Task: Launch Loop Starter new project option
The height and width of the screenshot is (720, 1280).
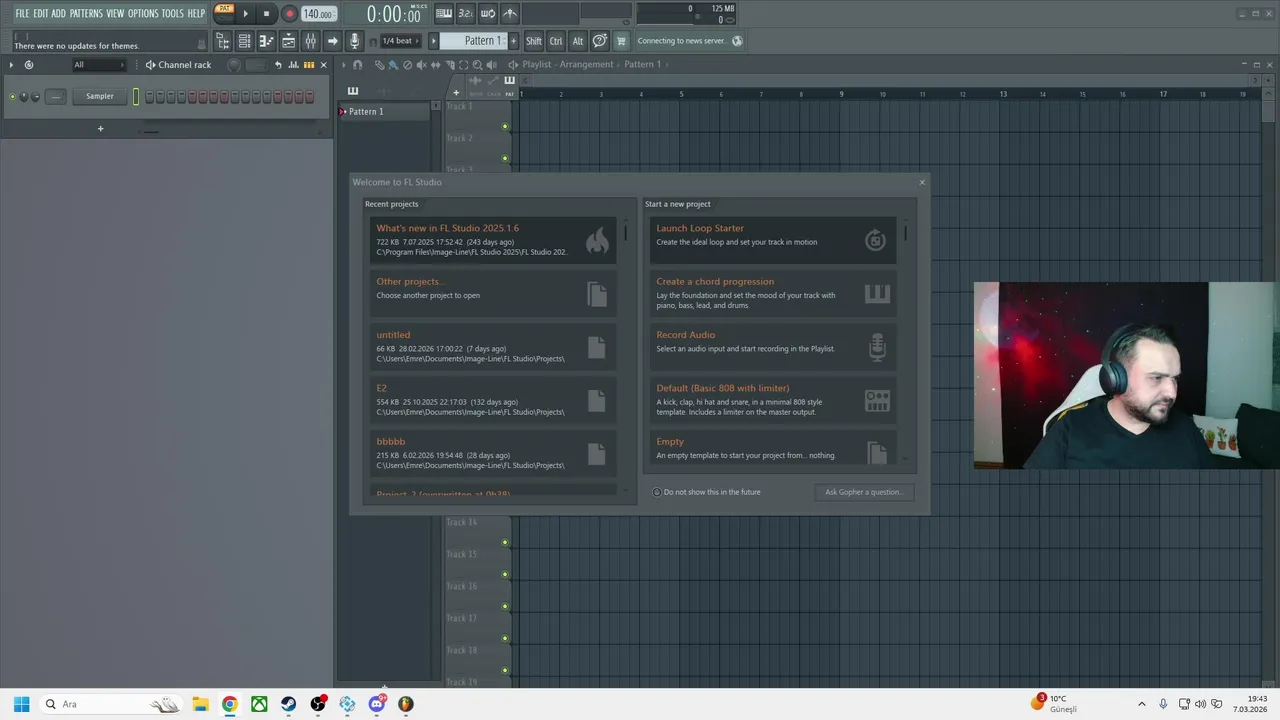Action: [x=772, y=240]
